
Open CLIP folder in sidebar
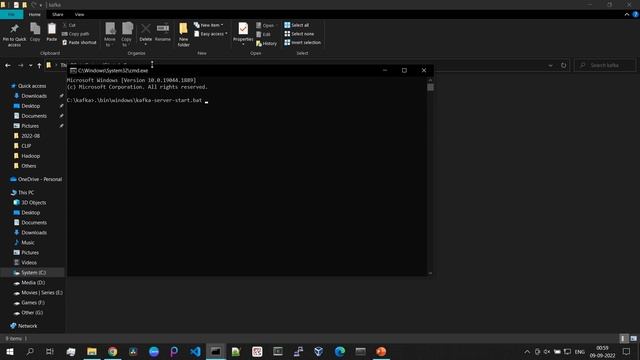tap(26, 146)
